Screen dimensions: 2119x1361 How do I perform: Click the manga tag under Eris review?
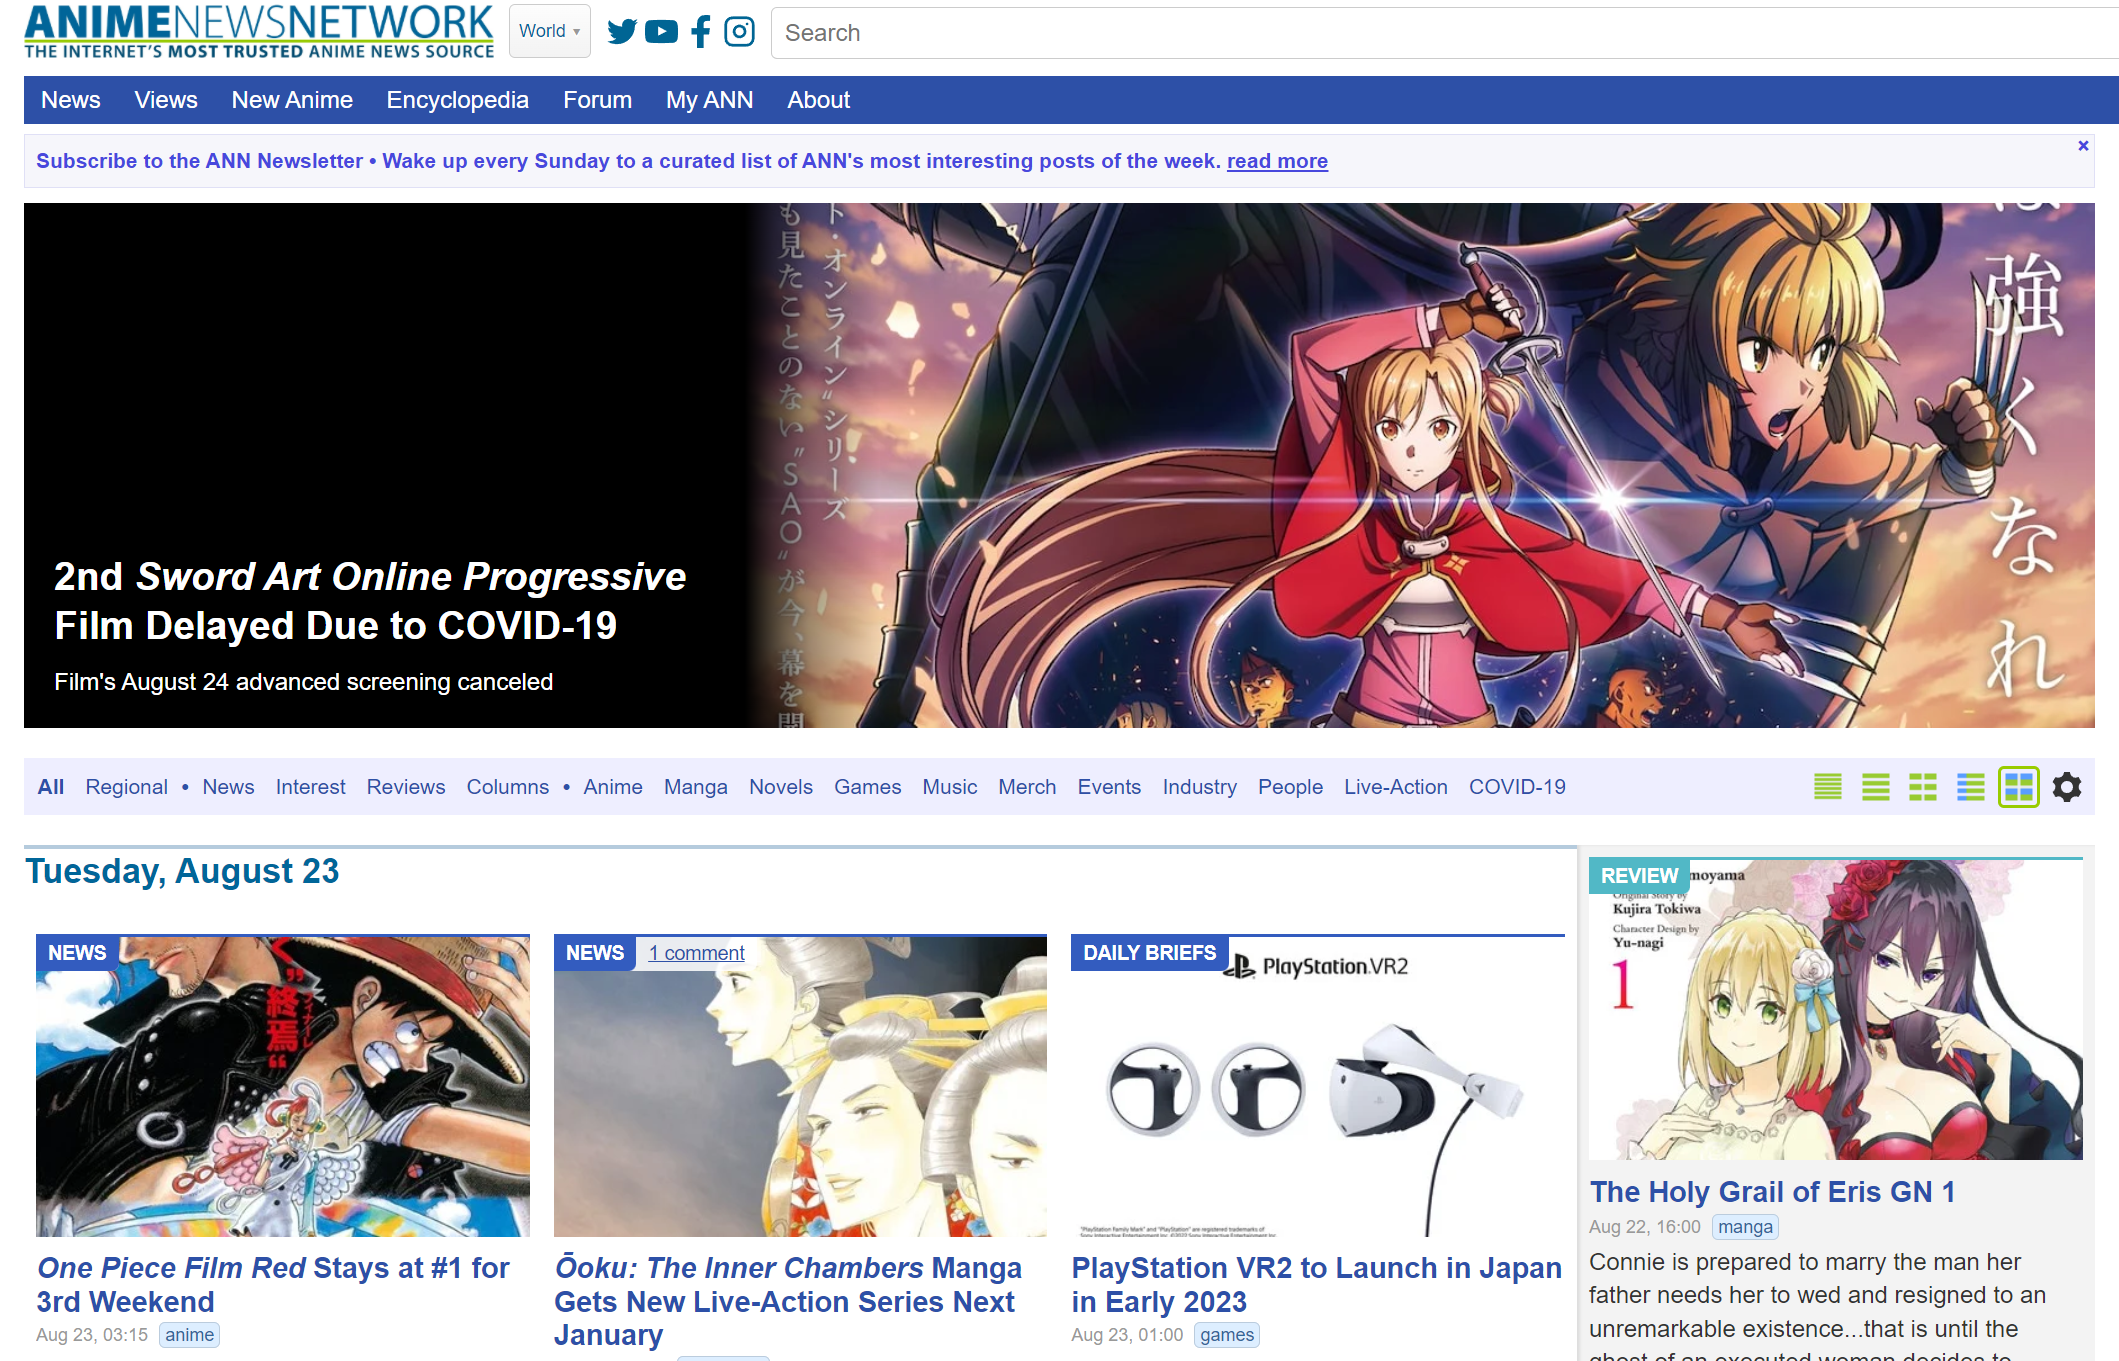coord(1745,1227)
